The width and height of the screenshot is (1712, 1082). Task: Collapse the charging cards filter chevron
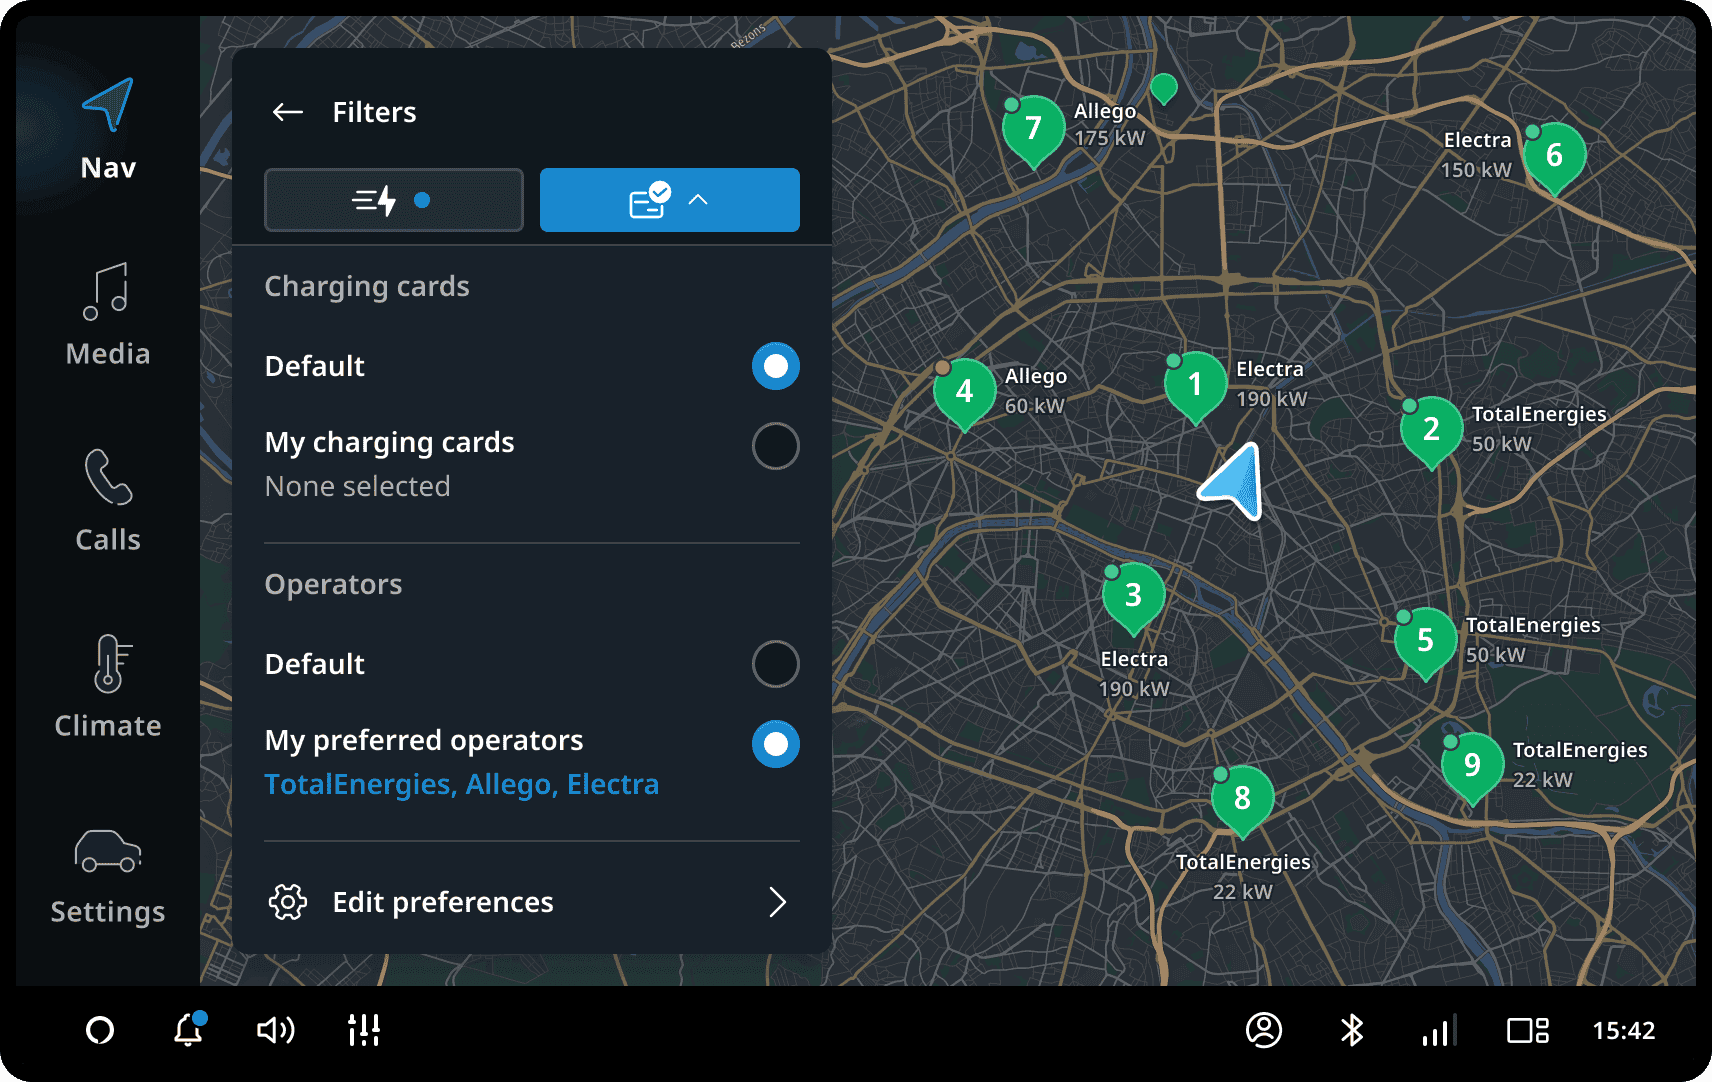coord(698,200)
